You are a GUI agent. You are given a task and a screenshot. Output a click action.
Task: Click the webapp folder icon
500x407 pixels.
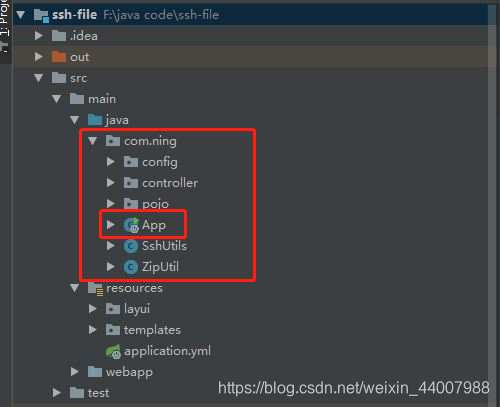[95, 372]
